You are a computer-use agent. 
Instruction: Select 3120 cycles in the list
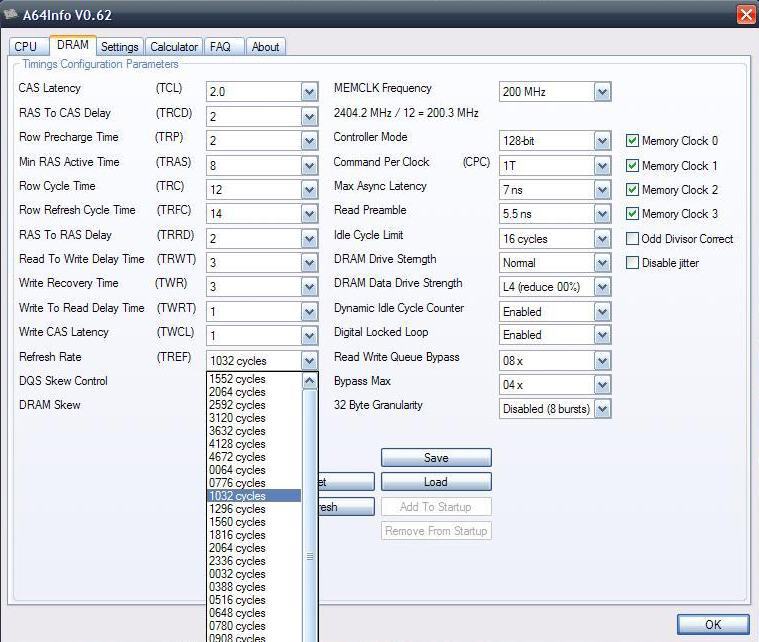254,418
